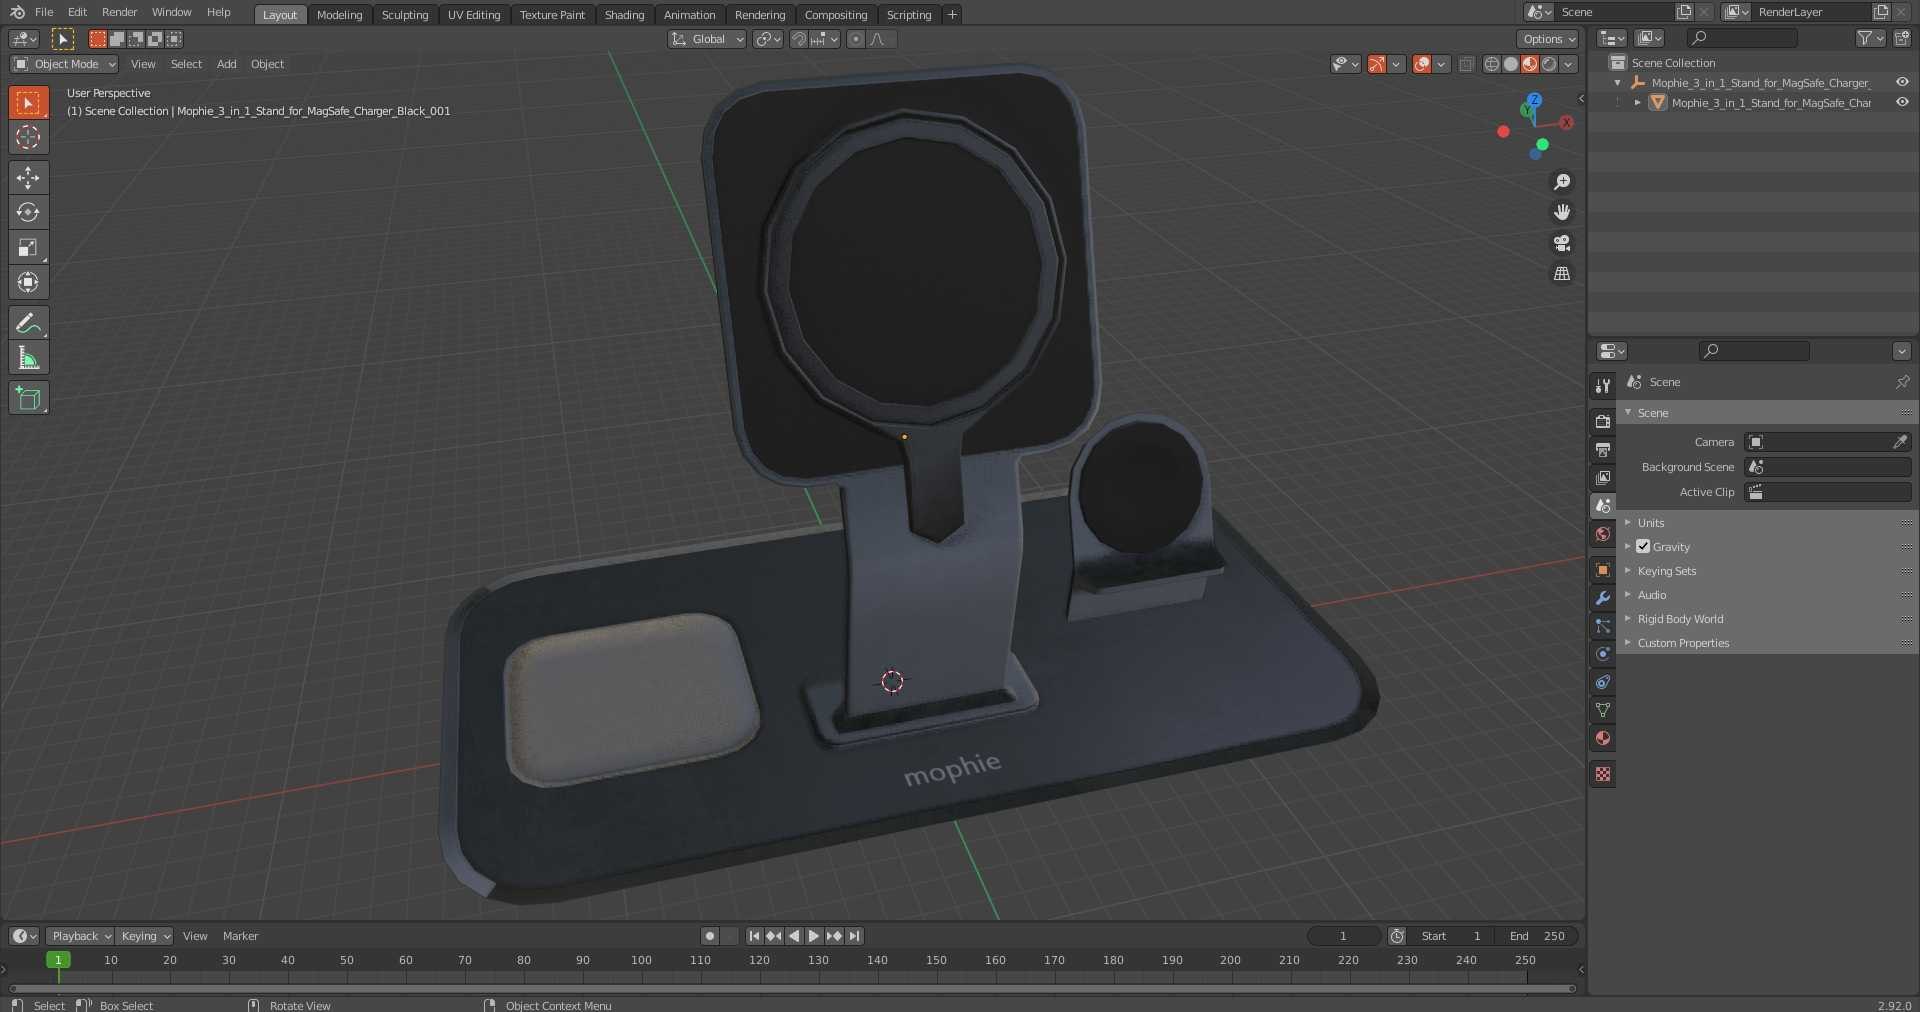The height and width of the screenshot is (1012, 1920).
Task: Switch to the Shading workspace tab
Action: [x=624, y=15]
